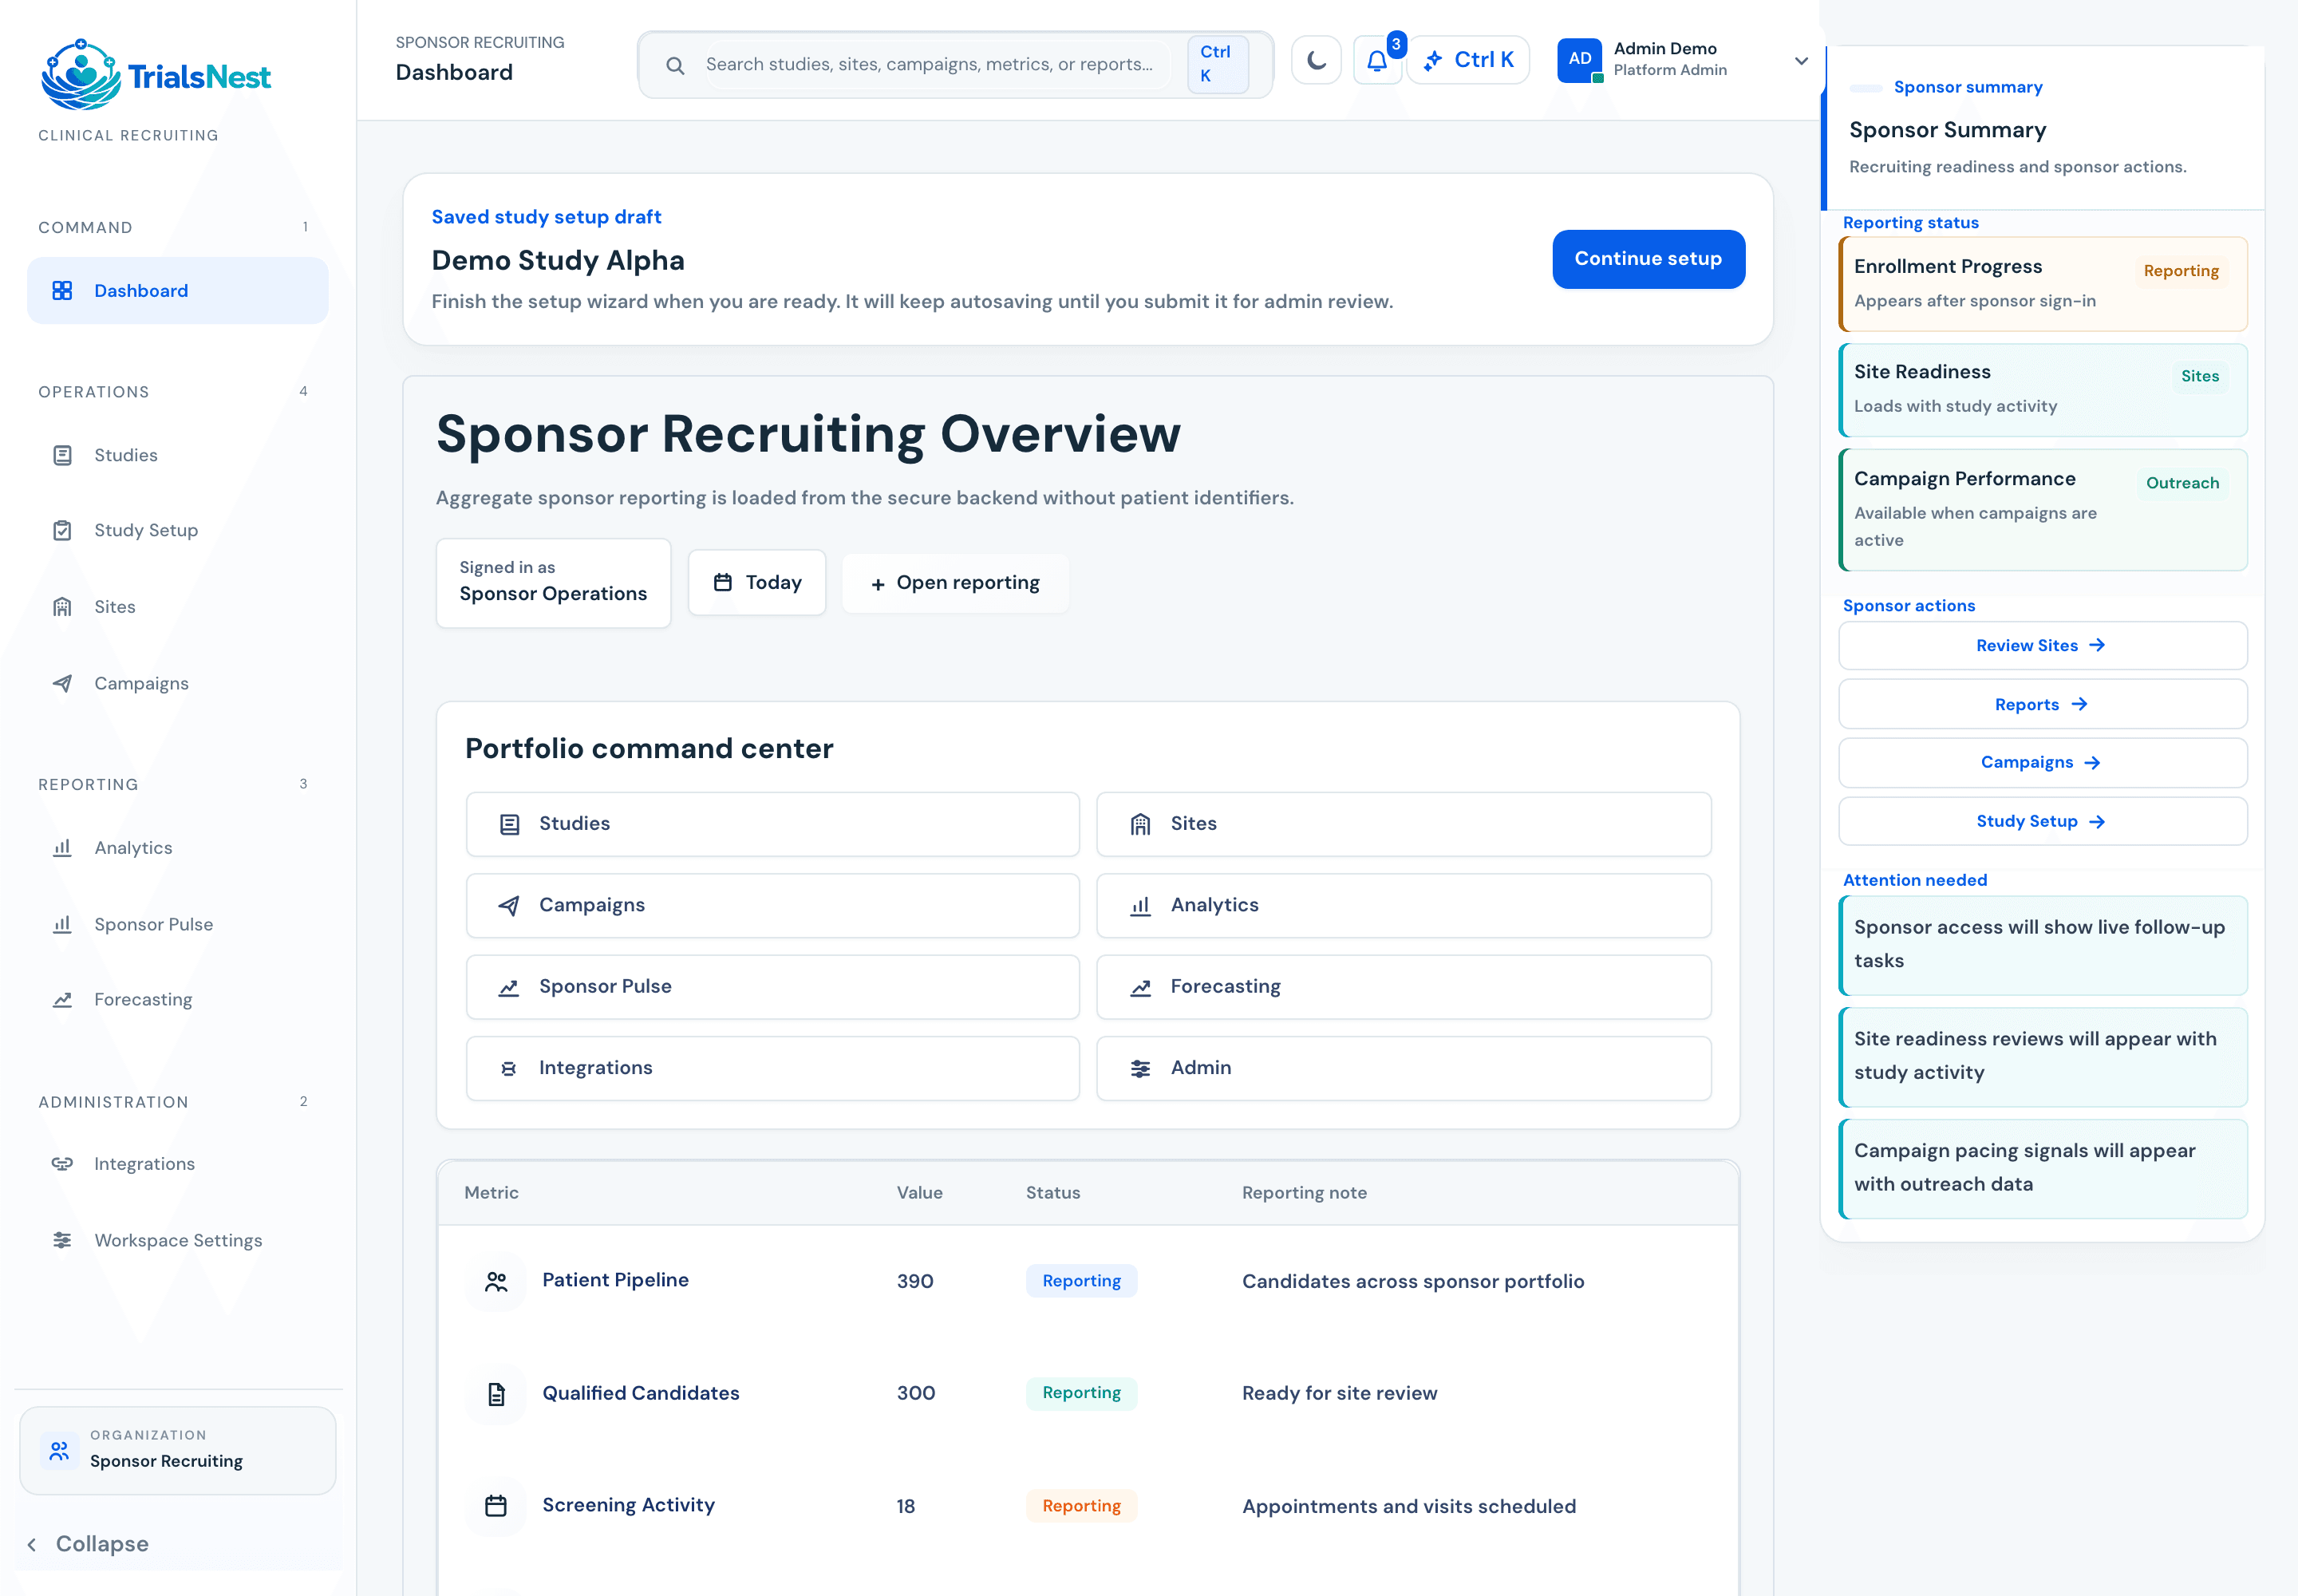The height and width of the screenshot is (1596, 2298).
Task: Click the Sponsor Pulse sidebar icon
Action: click(x=62, y=924)
